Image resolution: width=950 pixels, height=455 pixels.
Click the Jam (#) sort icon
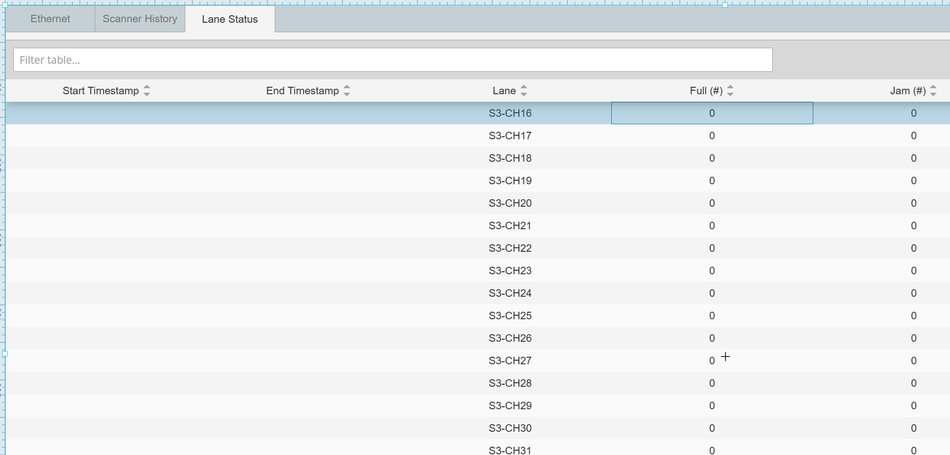(x=933, y=91)
